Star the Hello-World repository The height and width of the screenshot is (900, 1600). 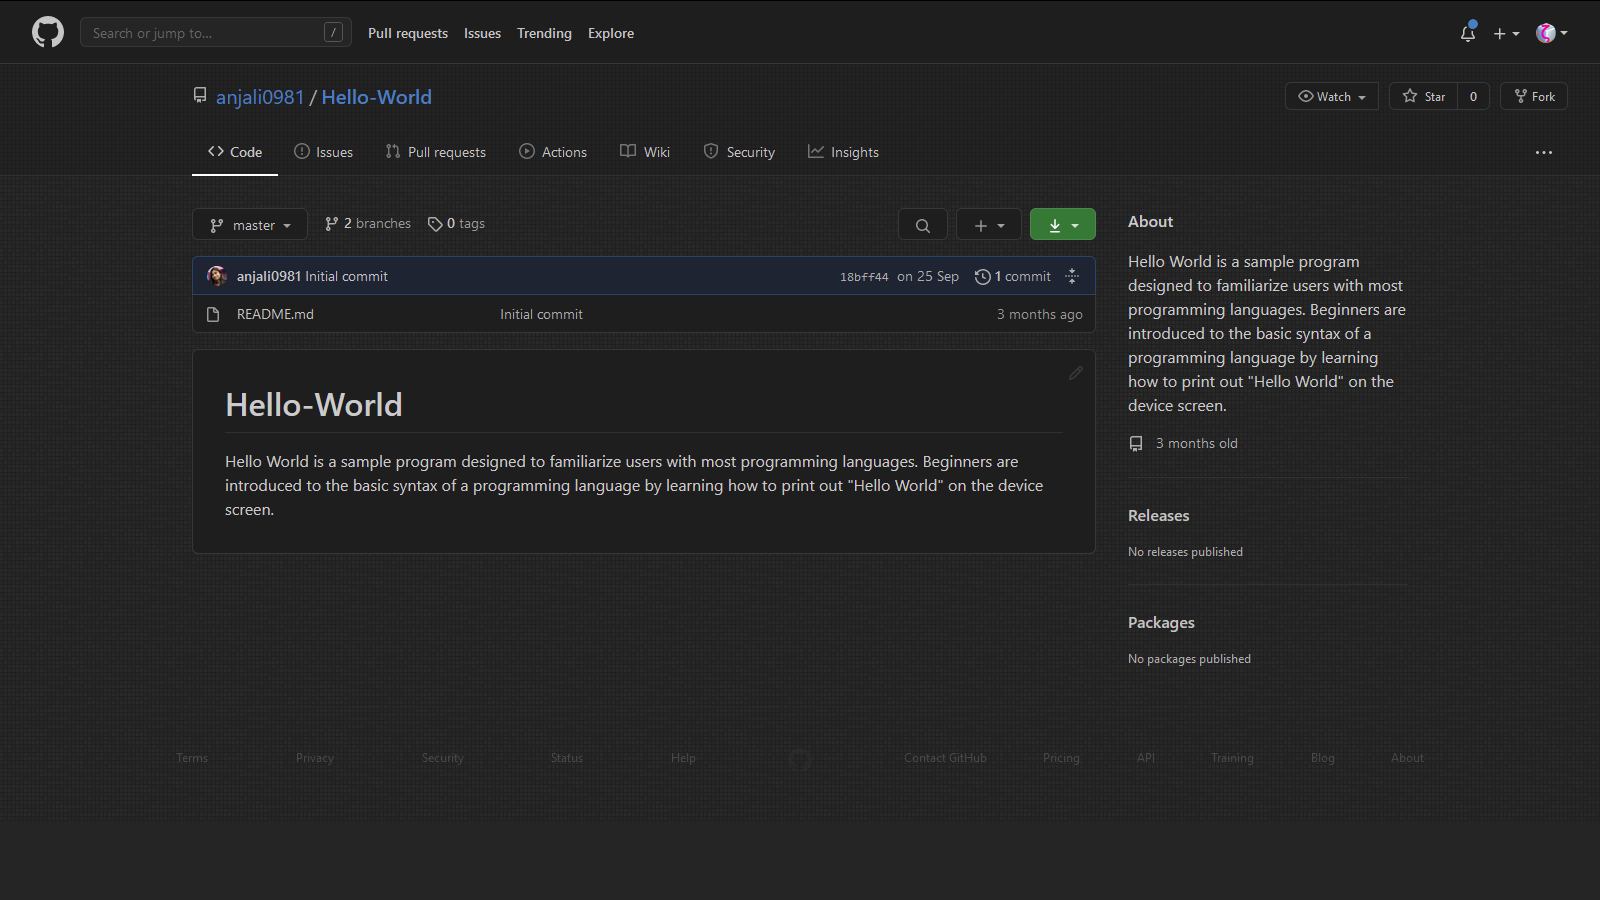click(x=1424, y=96)
